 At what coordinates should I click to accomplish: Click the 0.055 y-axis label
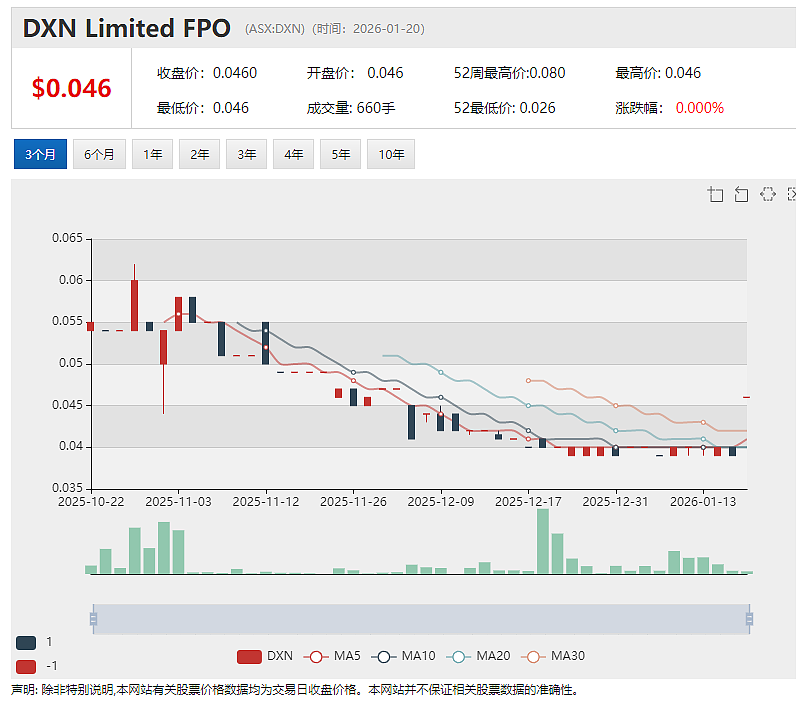point(67,321)
